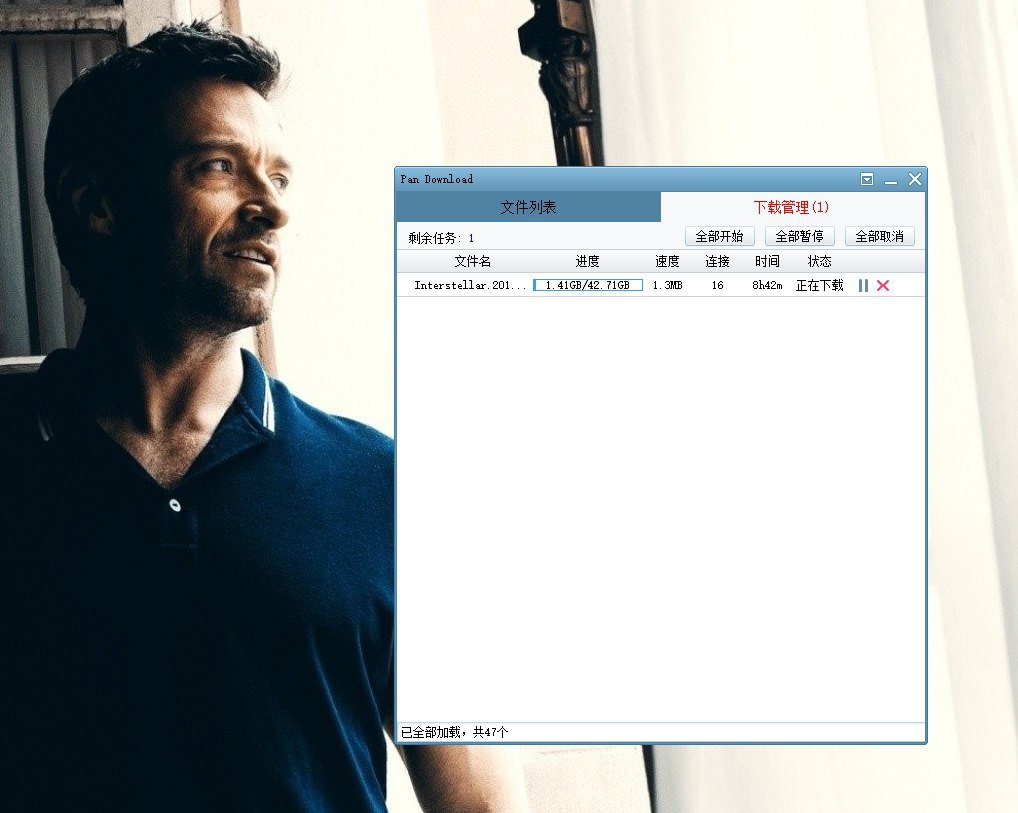
Task: Click the 正在下载 status text
Action: [819, 286]
